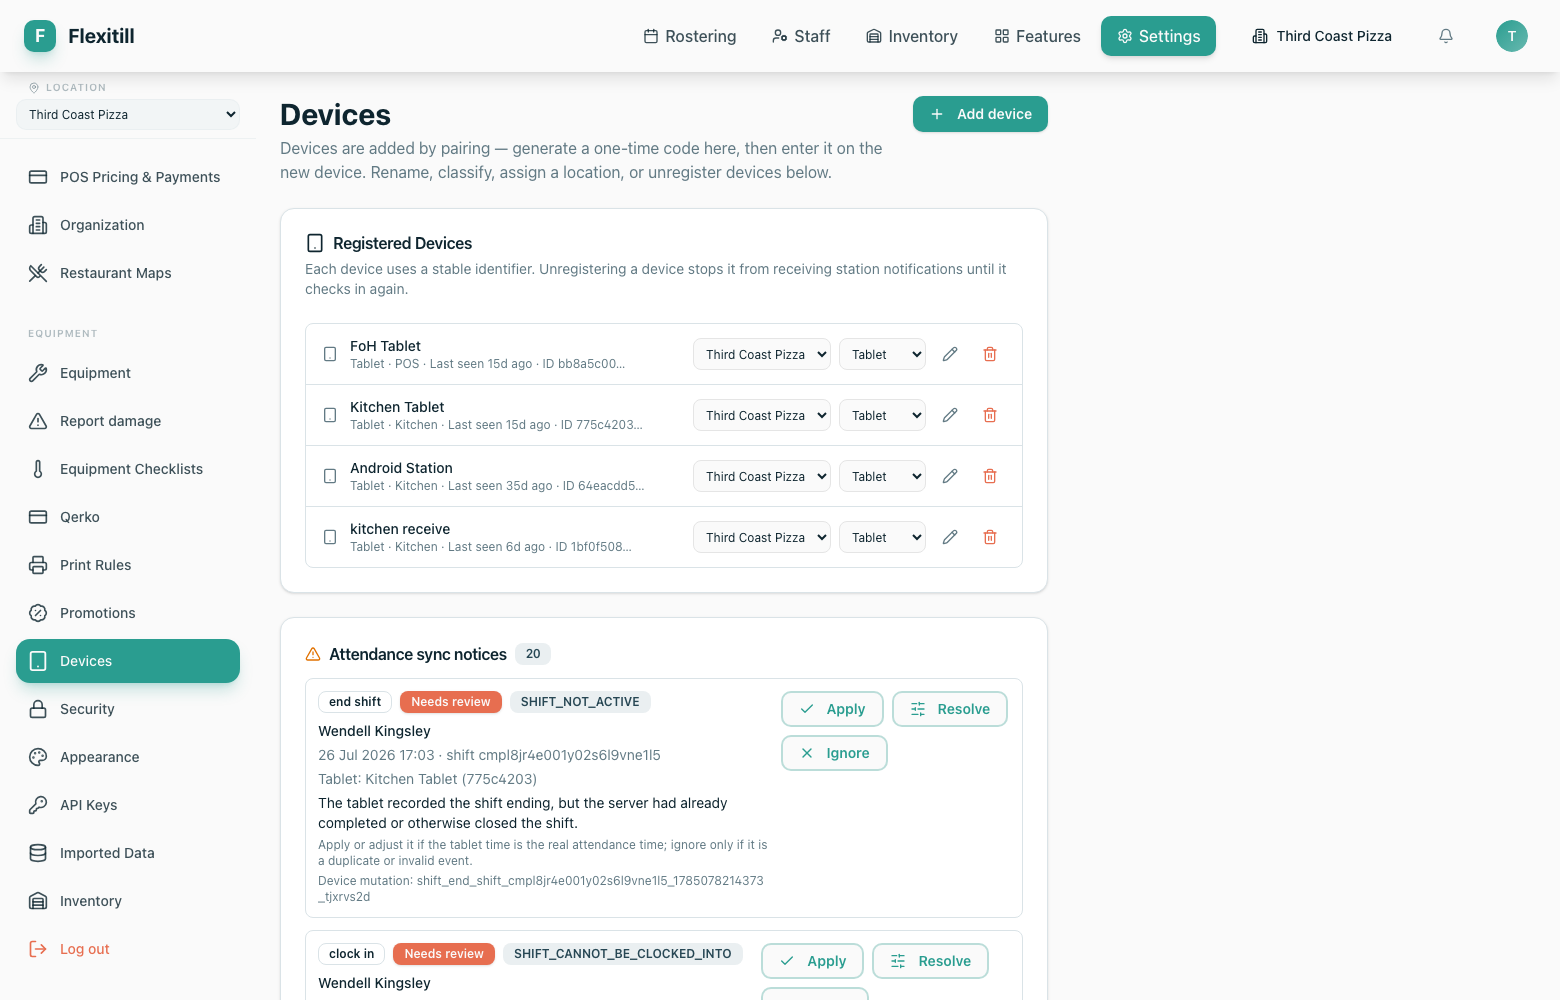Open the user avatar T menu
Image resolution: width=1560 pixels, height=1000 pixels.
tap(1512, 36)
